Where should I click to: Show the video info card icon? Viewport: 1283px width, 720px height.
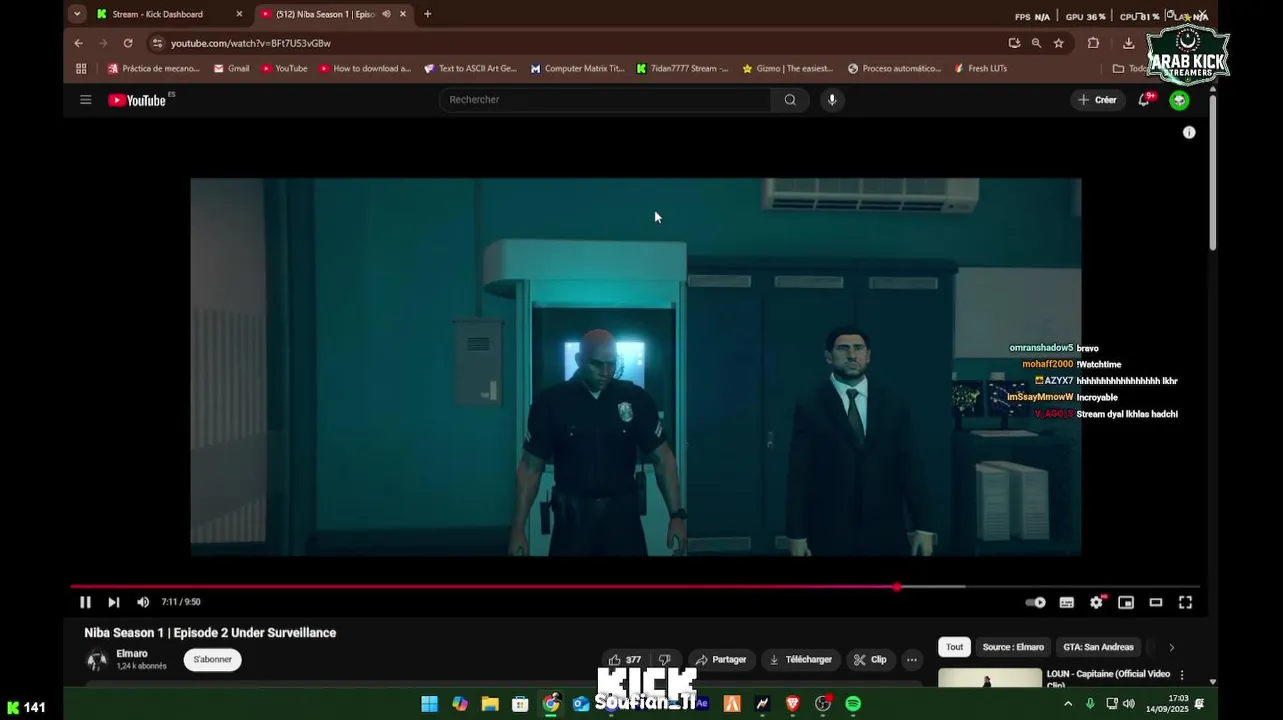coord(1189,132)
